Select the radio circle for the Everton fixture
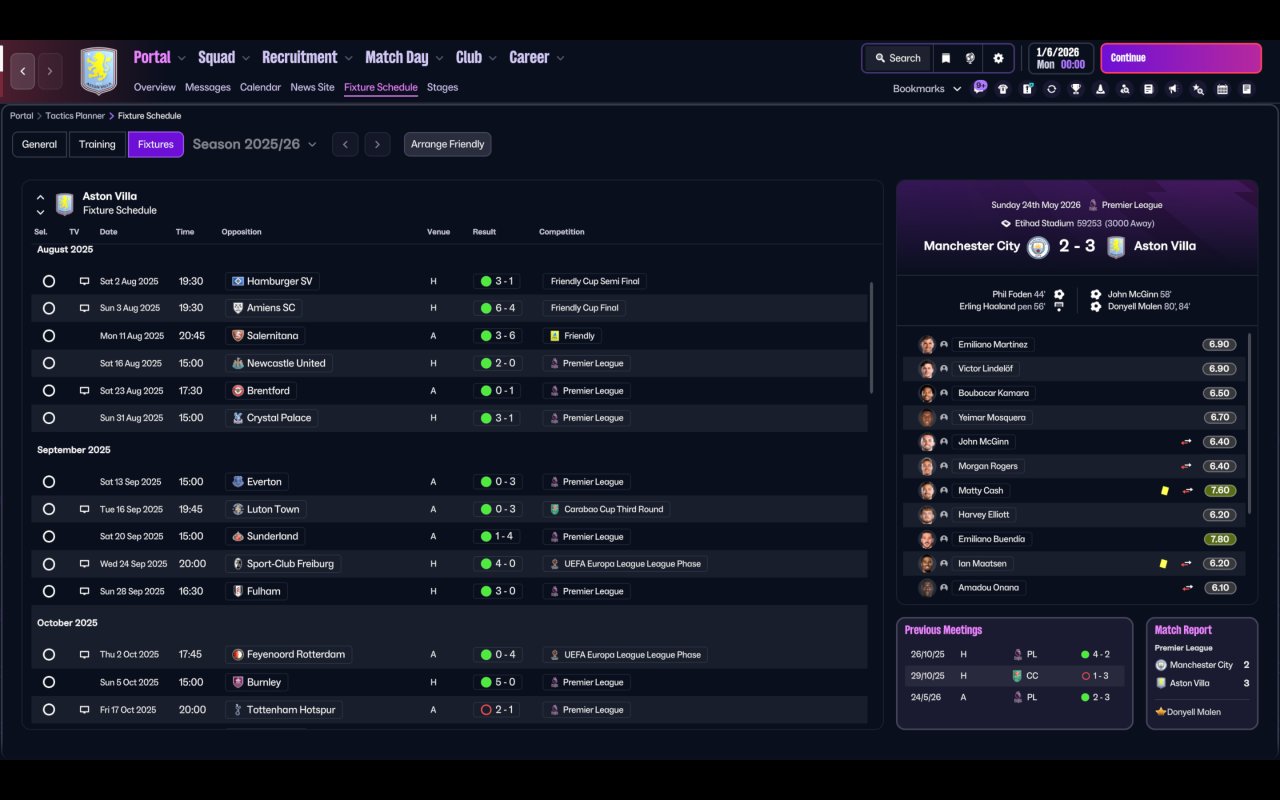 pyautogui.click(x=48, y=482)
